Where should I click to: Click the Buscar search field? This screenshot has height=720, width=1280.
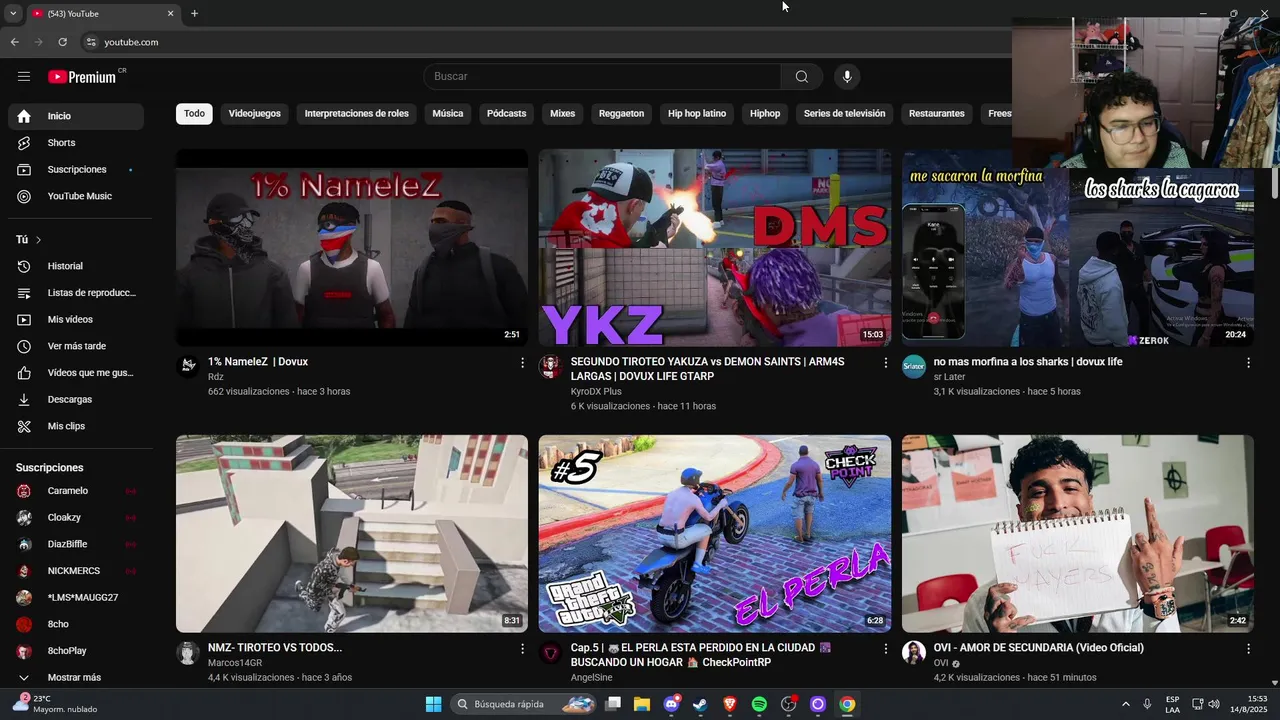(x=602, y=76)
